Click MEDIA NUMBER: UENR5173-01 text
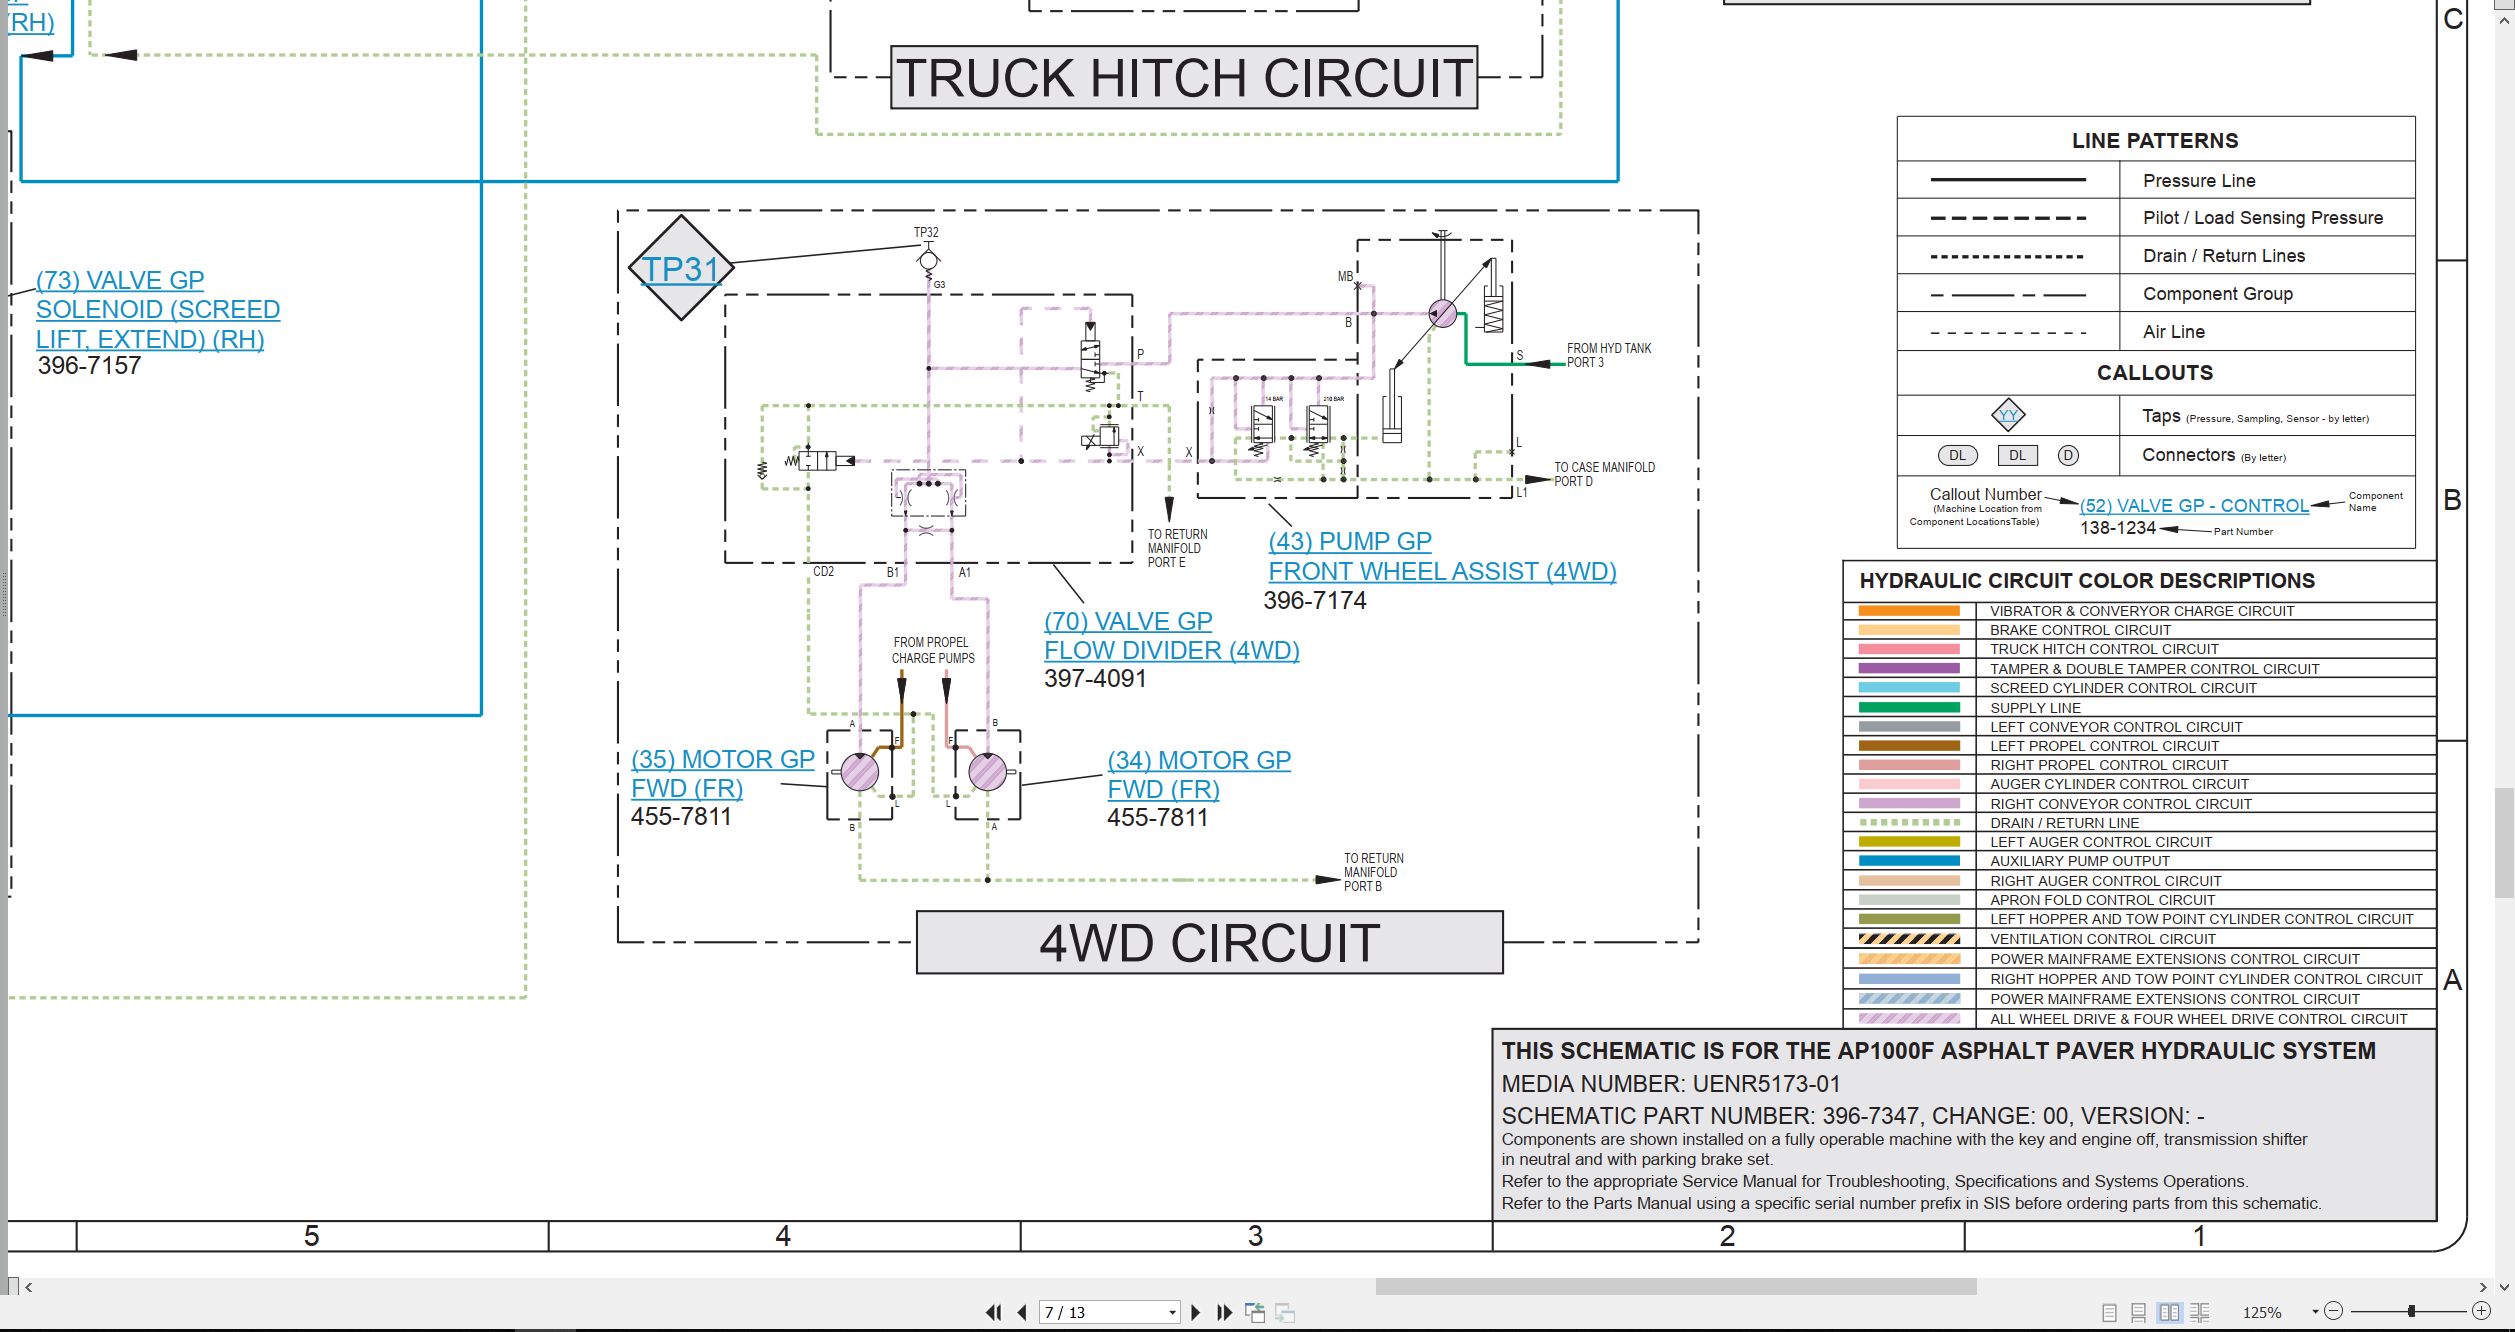2515x1332 pixels. (x=1670, y=1083)
